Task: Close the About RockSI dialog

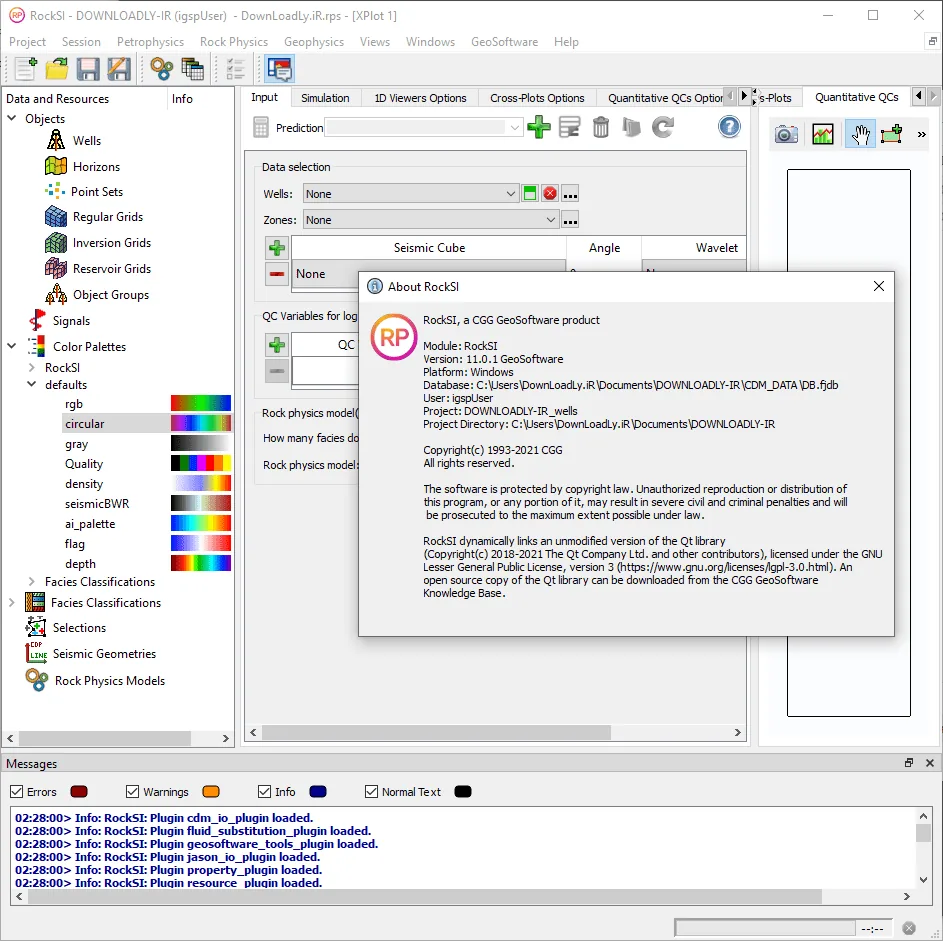Action: [879, 286]
